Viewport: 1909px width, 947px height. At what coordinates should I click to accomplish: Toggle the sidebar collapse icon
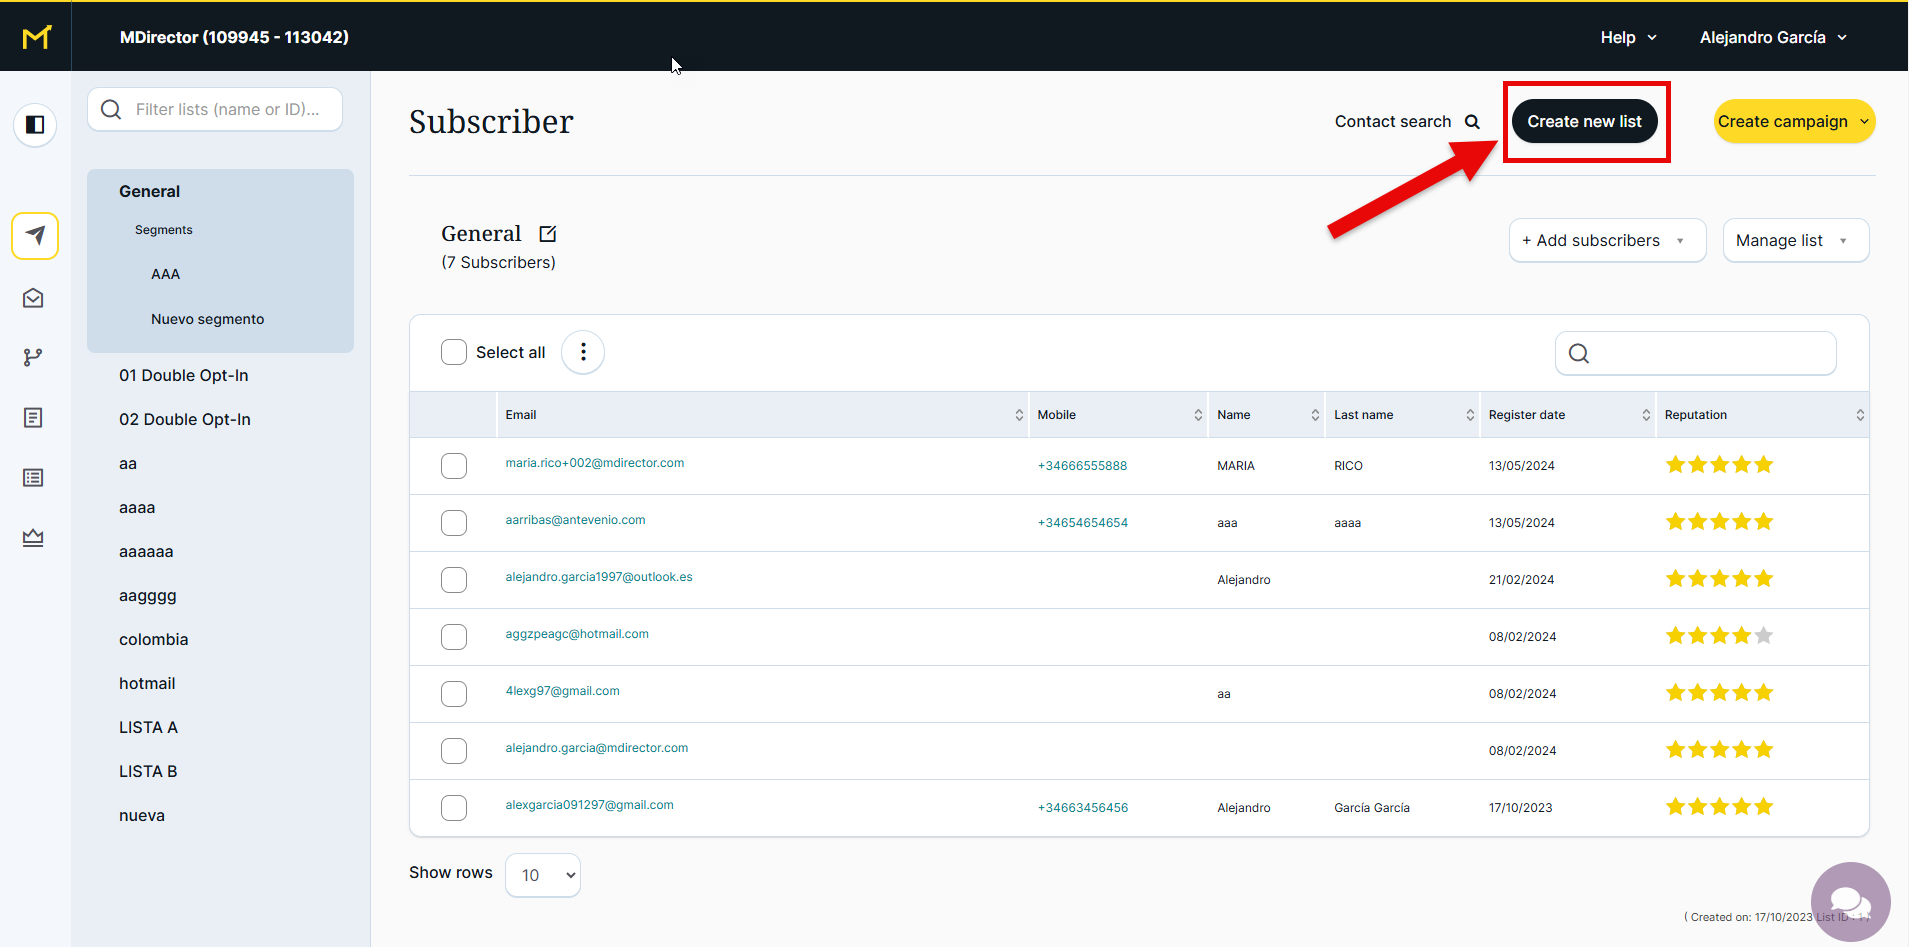pos(35,125)
